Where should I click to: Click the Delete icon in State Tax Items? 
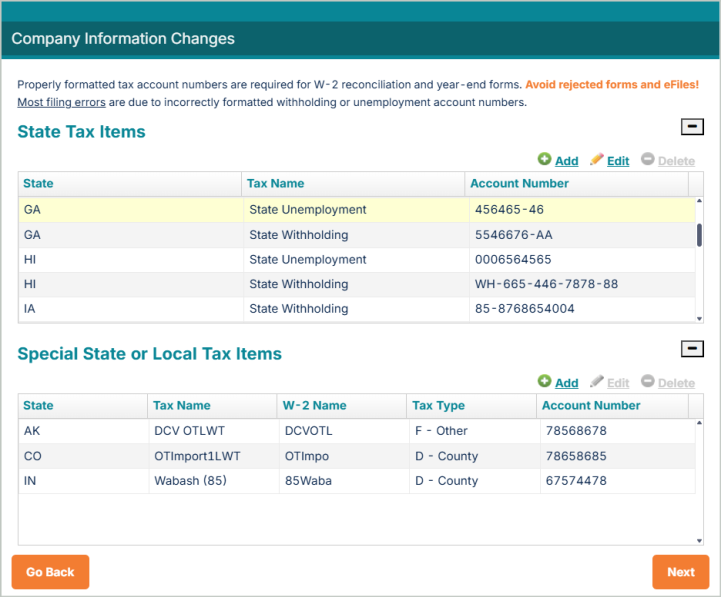(x=648, y=160)
